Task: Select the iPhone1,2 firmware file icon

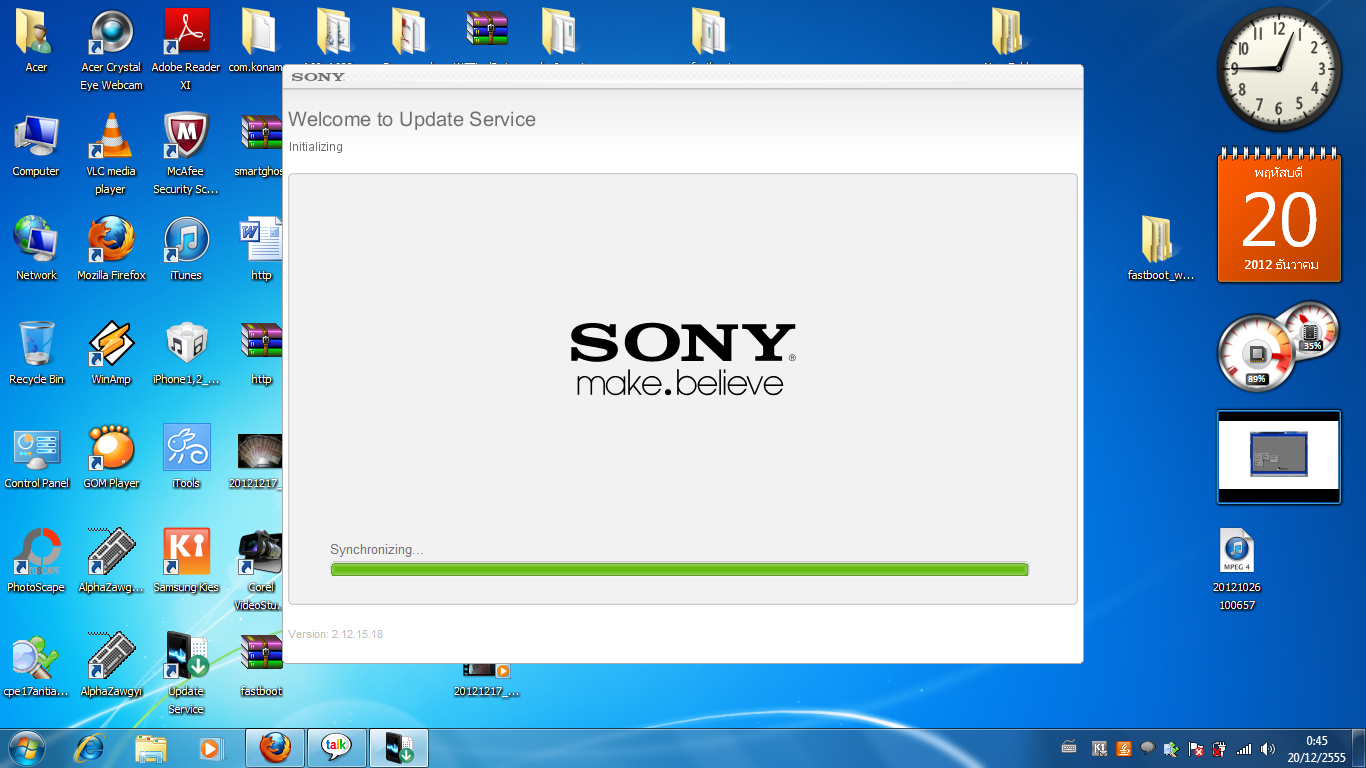Action: [186, 352]
